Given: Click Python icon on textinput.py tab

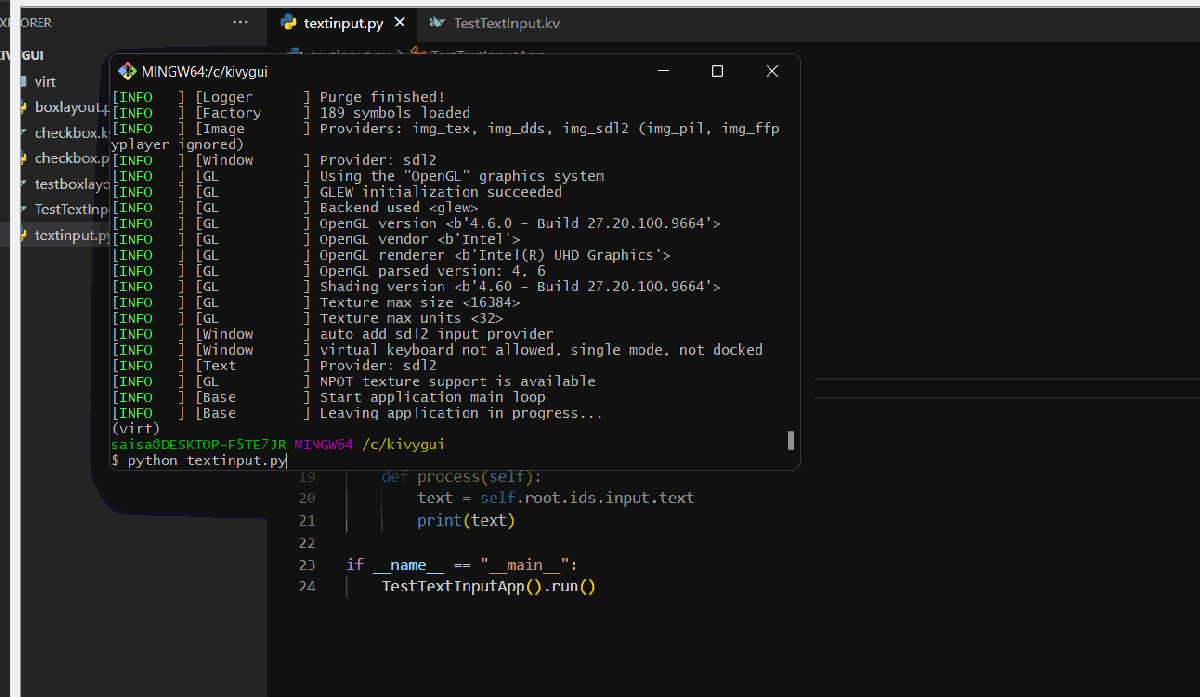Looking at the screenshot, I should point(288,22).
